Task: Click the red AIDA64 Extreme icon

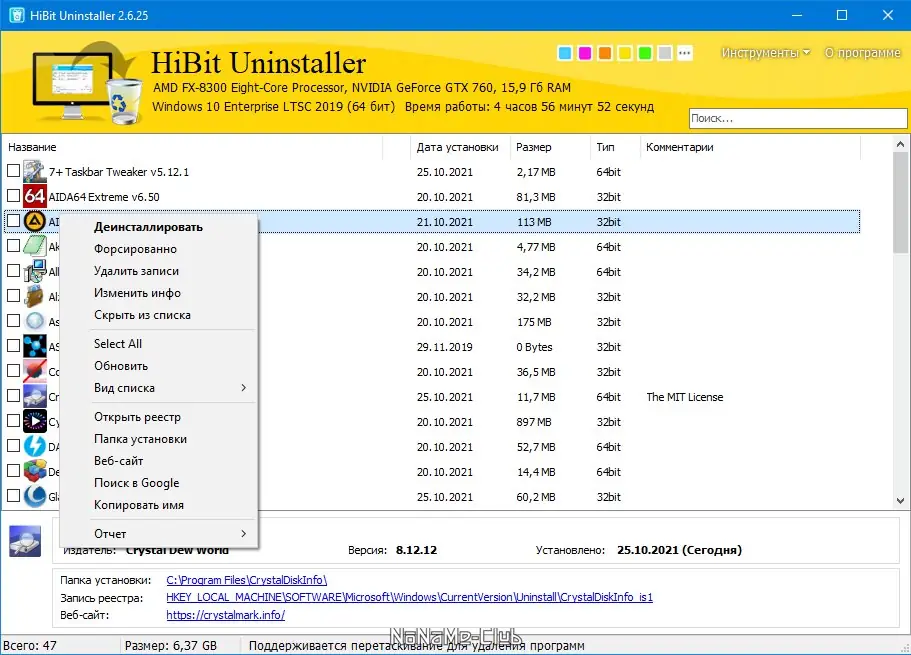Action: click(x=34, y=196)
